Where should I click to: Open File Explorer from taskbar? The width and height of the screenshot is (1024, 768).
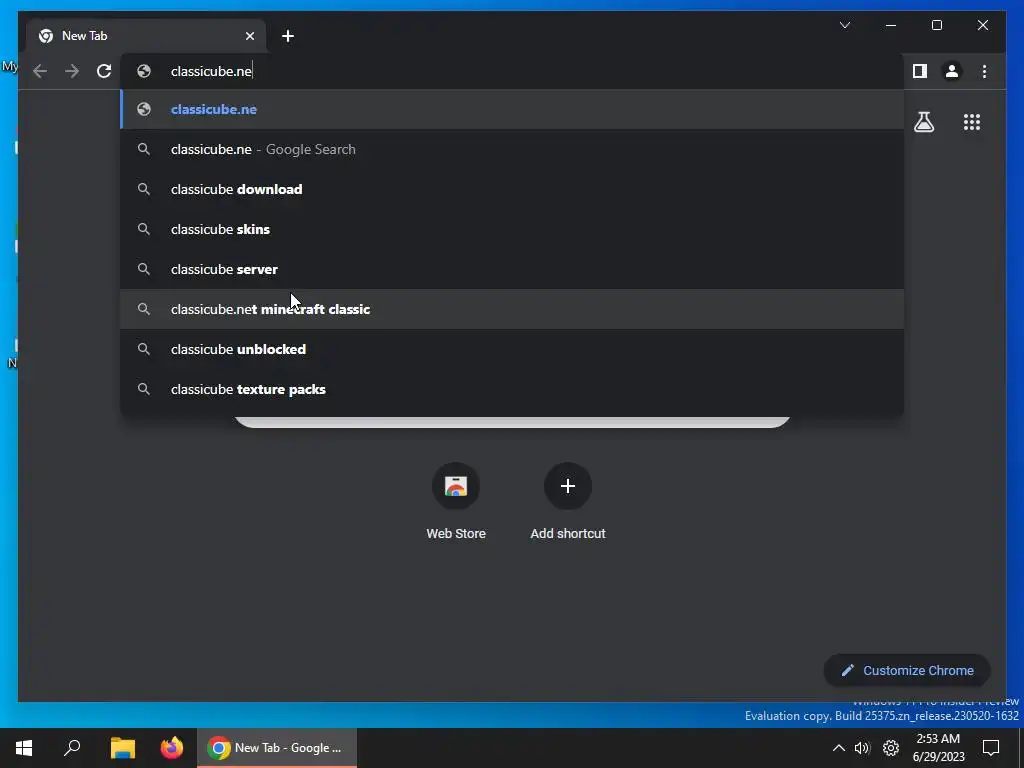coord(122,748)
